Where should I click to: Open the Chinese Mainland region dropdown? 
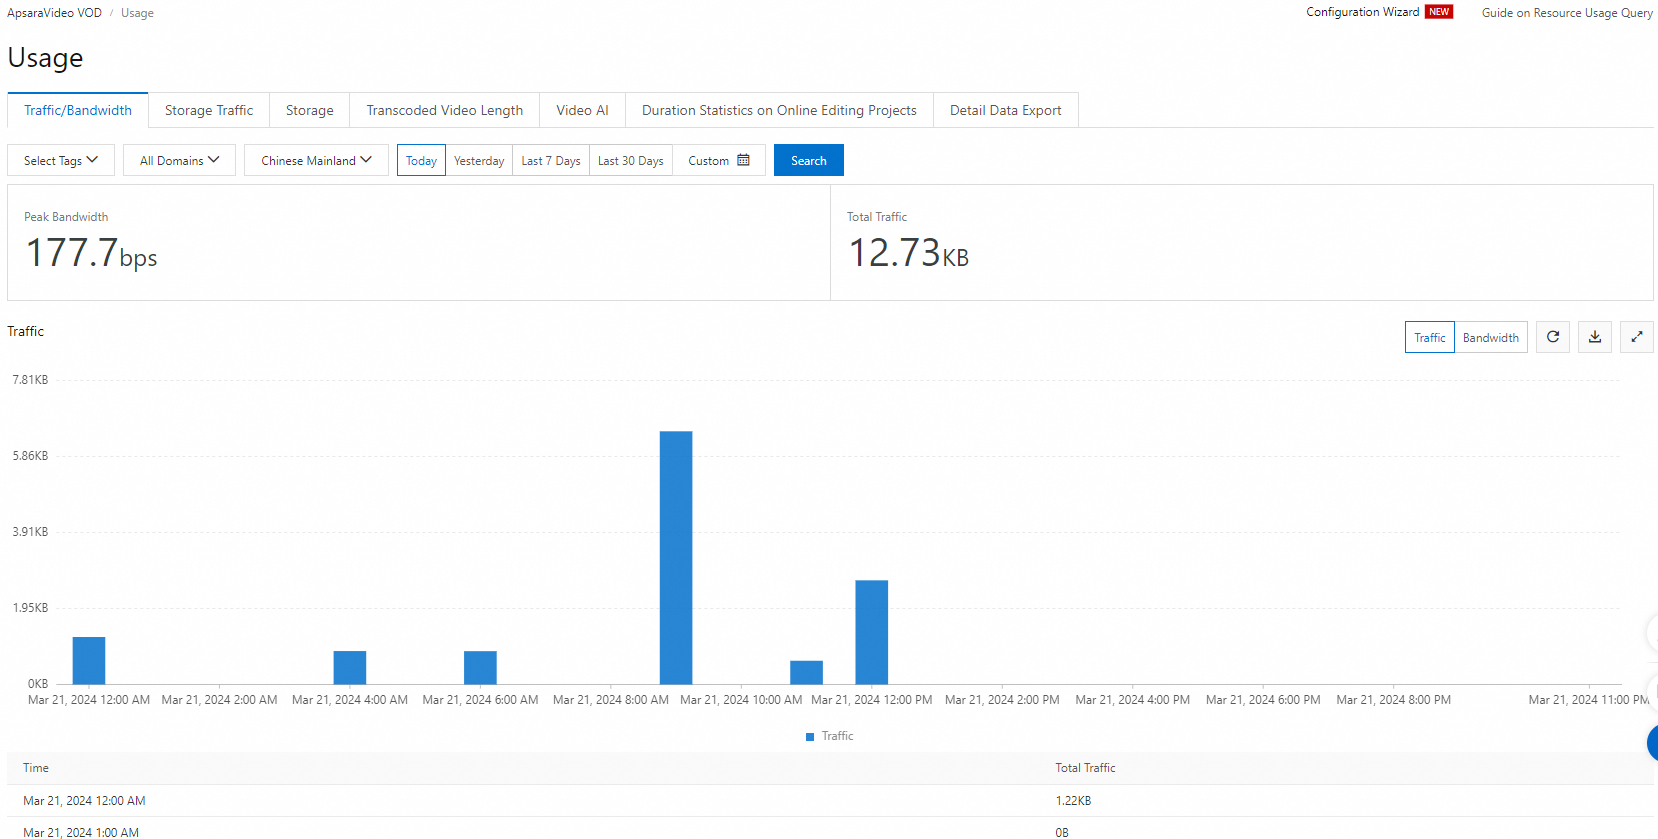click(316, 160)
